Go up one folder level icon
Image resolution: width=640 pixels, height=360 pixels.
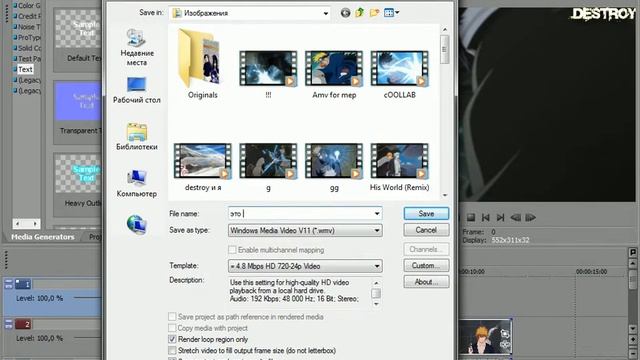click(x=360, y=13)
